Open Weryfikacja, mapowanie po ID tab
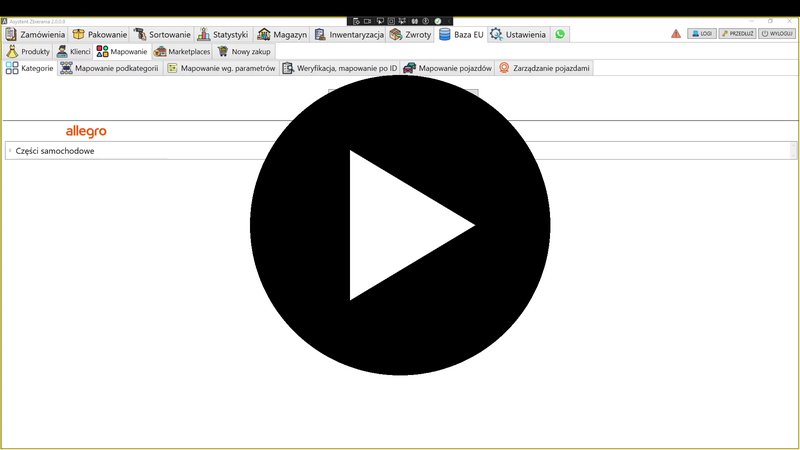Image resolution: width=800 pixels, height=450 pixels. (x=340, y=68)
